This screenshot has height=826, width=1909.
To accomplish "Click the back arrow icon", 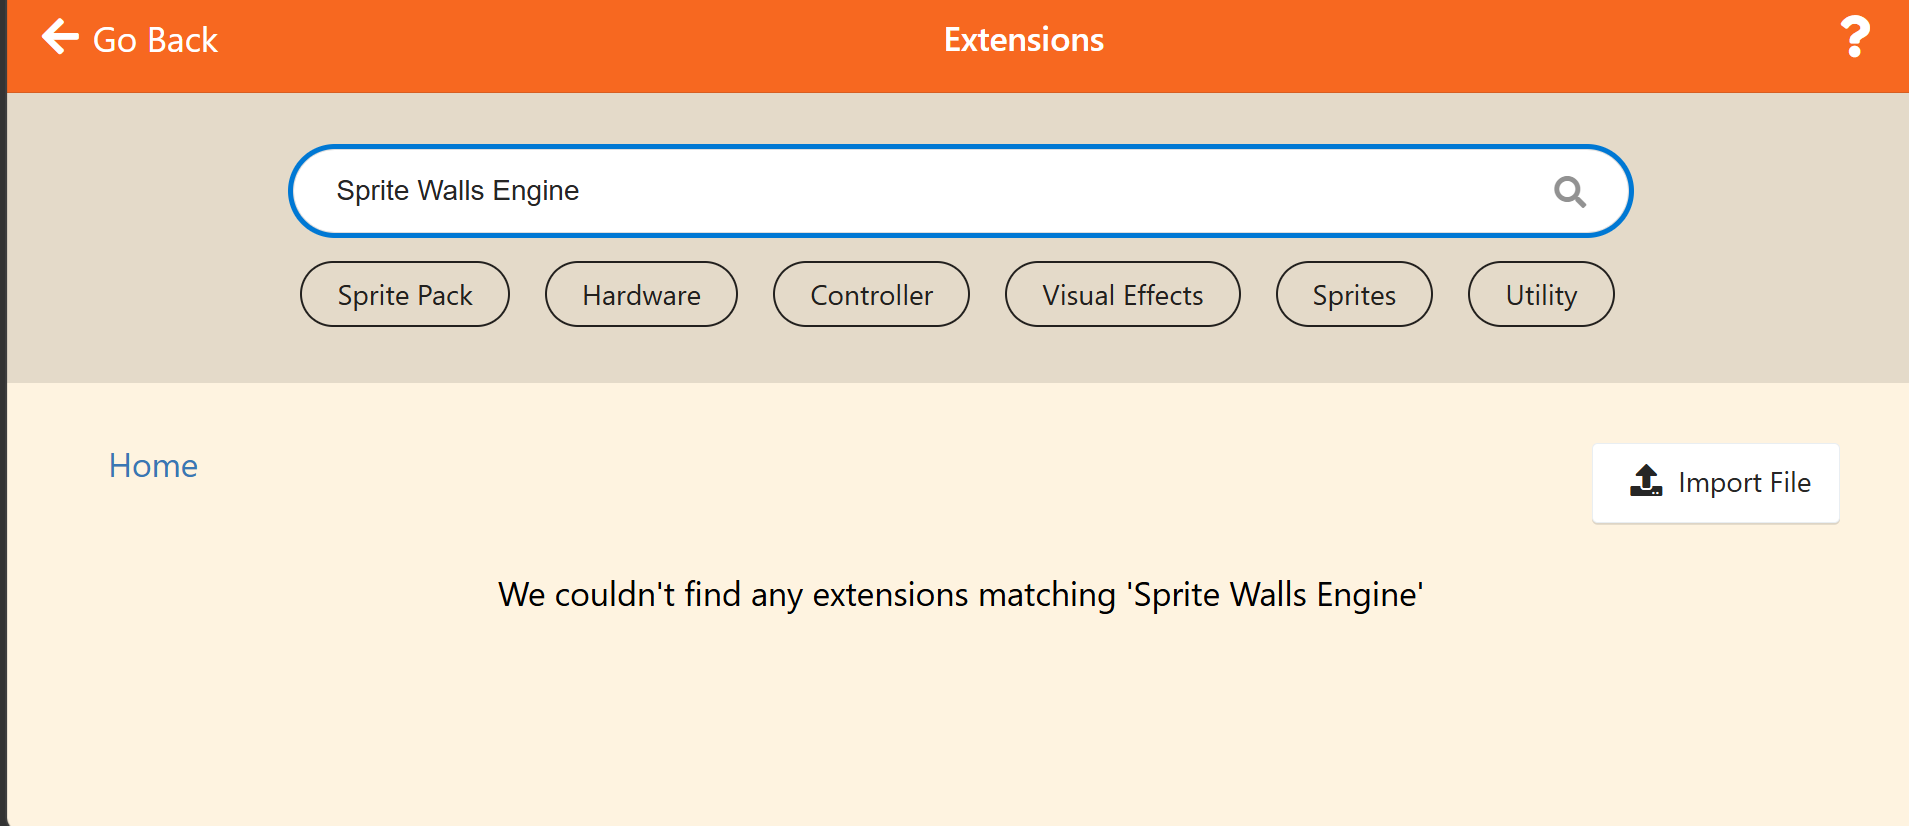I will [x=60, y=37].
